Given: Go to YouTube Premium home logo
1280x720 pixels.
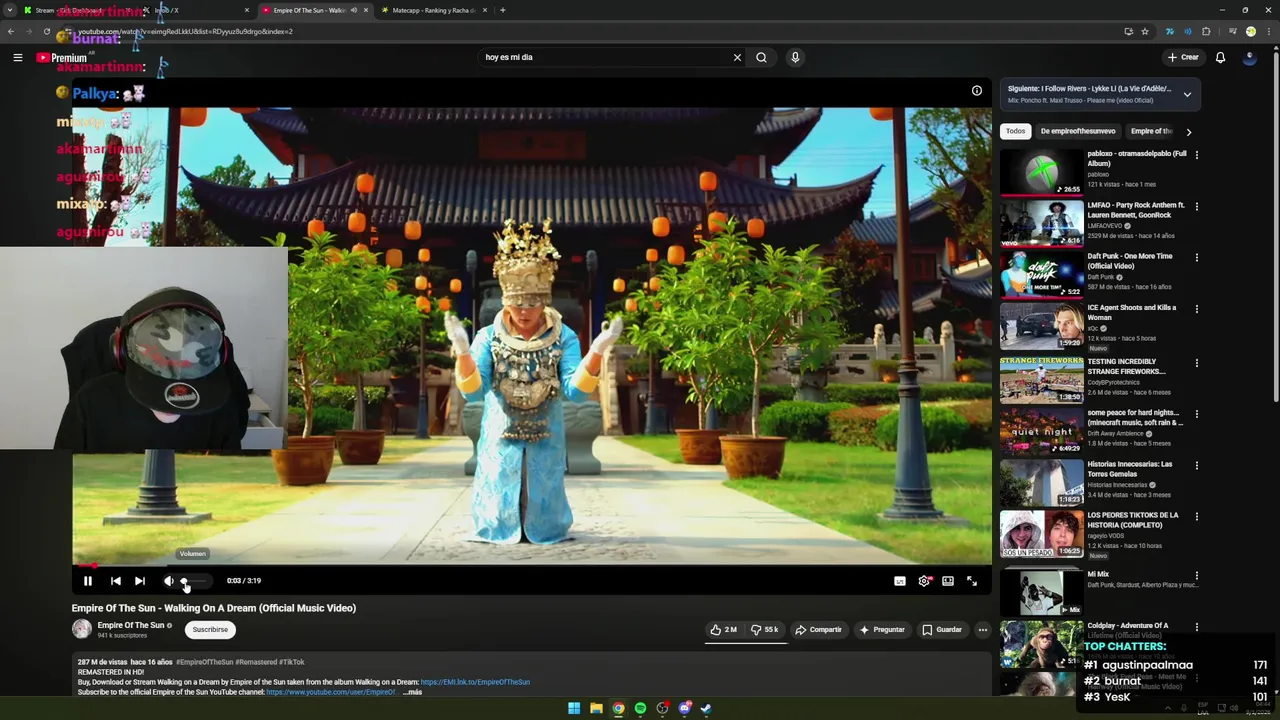Looking at the screenshot, I should point(62,58).
